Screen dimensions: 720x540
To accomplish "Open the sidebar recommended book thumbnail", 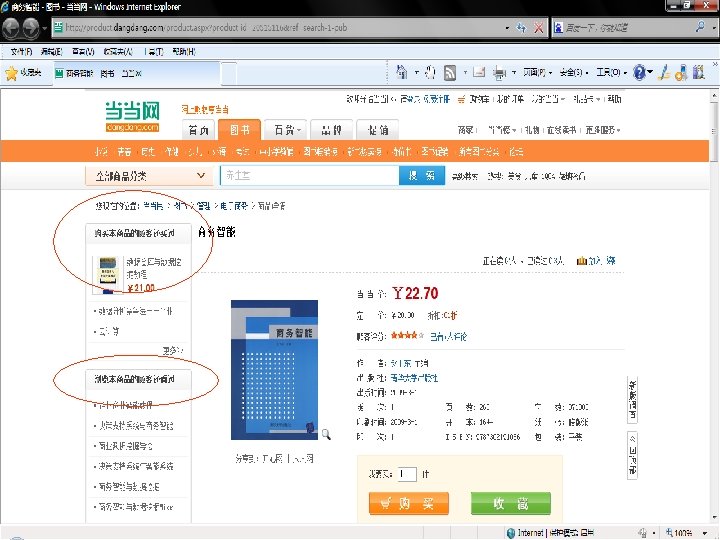I will point(107,275).
